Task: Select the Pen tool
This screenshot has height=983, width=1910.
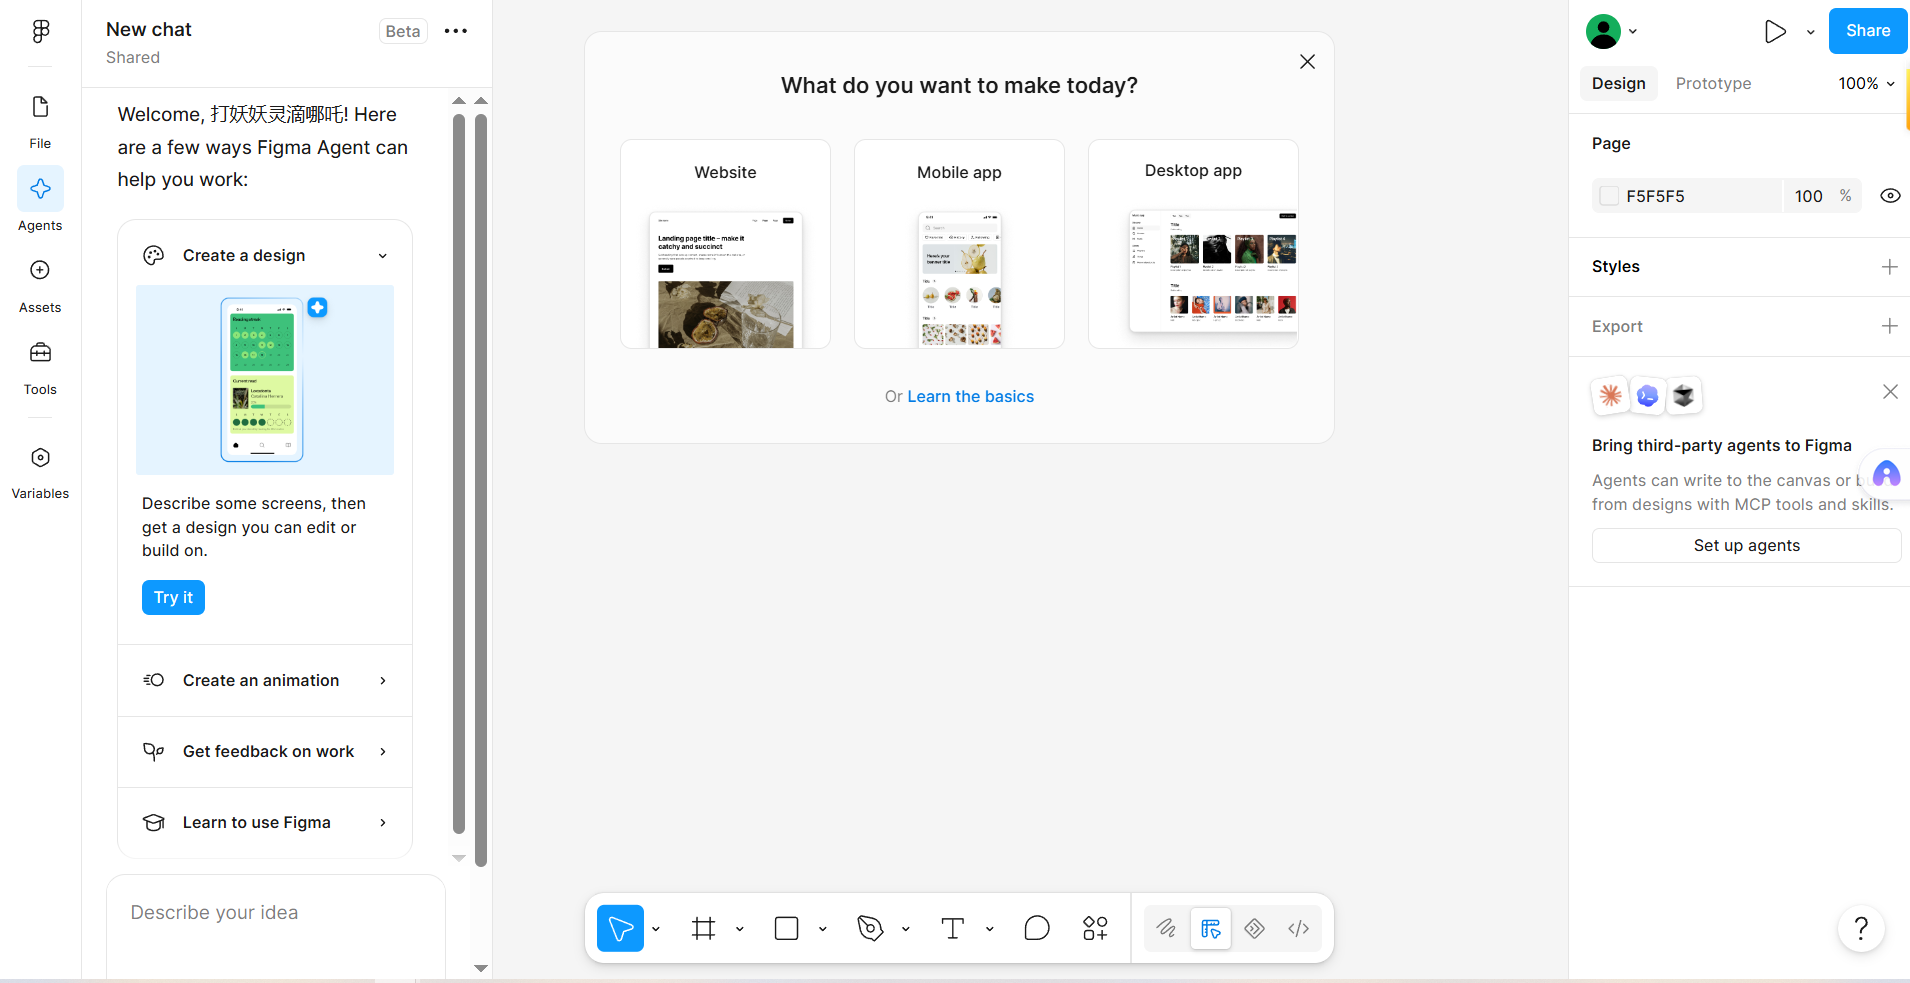Action: click(x=870, y=929)
